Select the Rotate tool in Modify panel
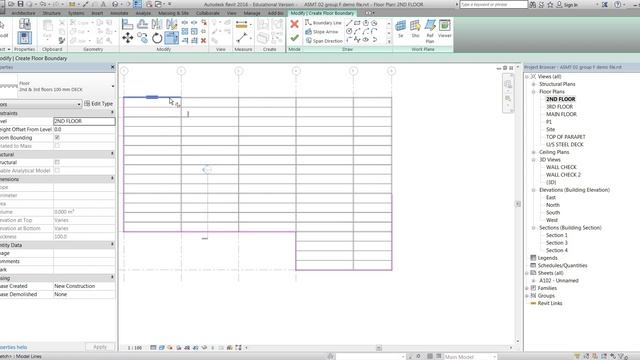 click(157, 38)
